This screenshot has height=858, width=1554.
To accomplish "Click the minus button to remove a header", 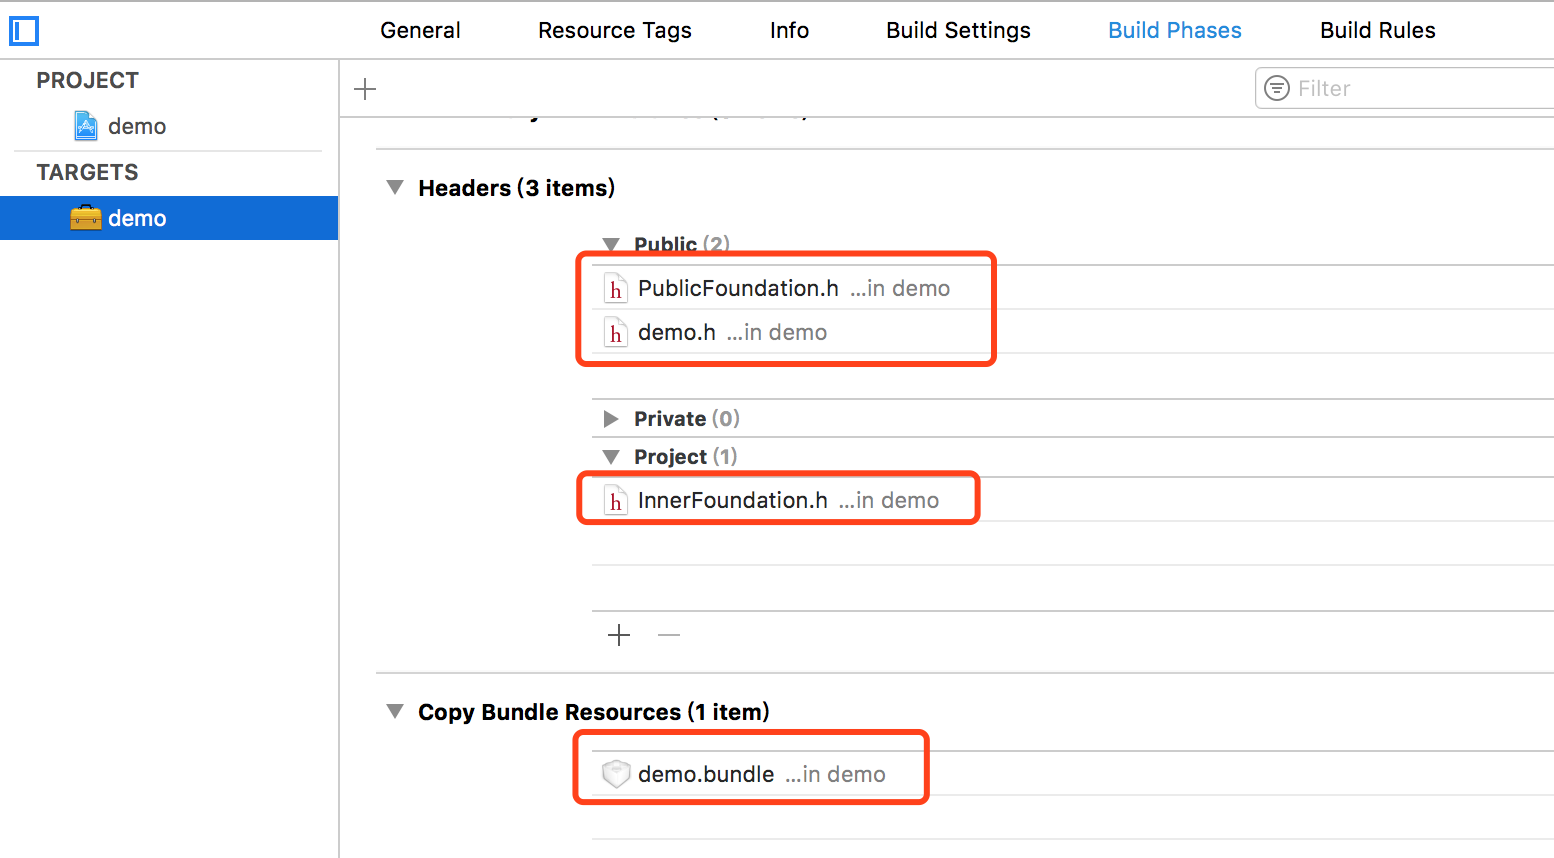I will (668, 635).
